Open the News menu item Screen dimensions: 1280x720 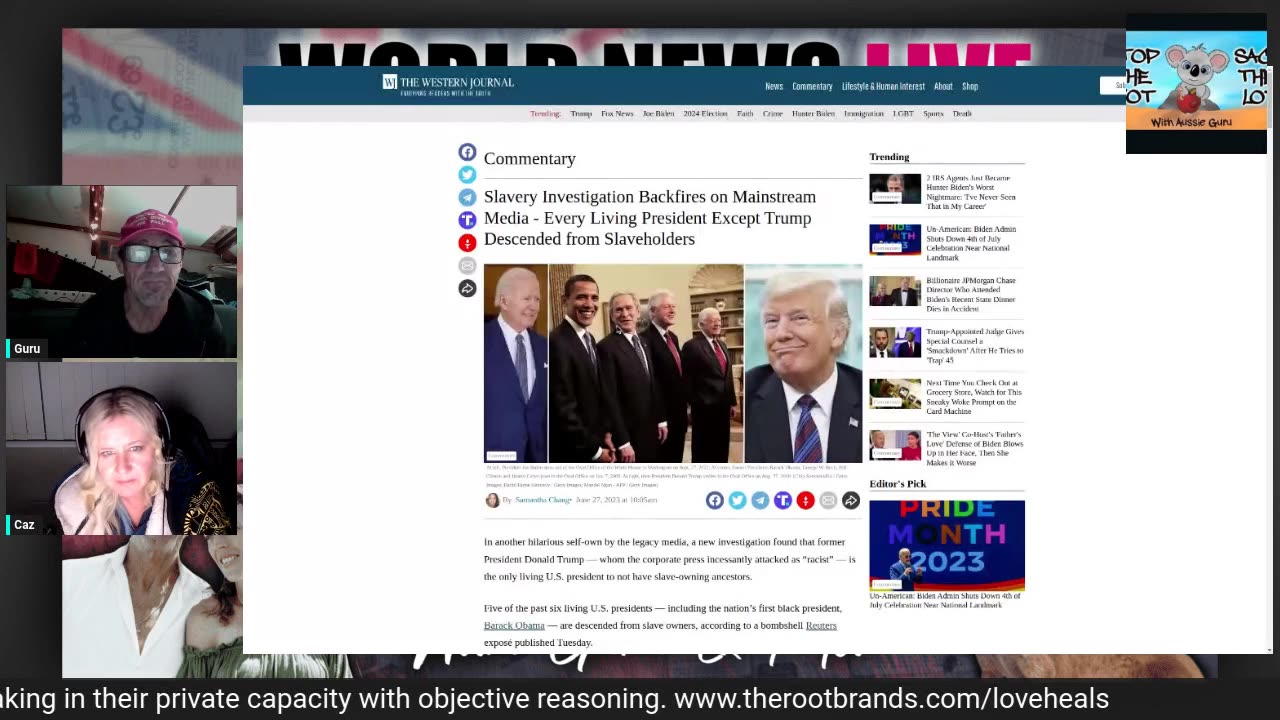click(x=774, y=86)
